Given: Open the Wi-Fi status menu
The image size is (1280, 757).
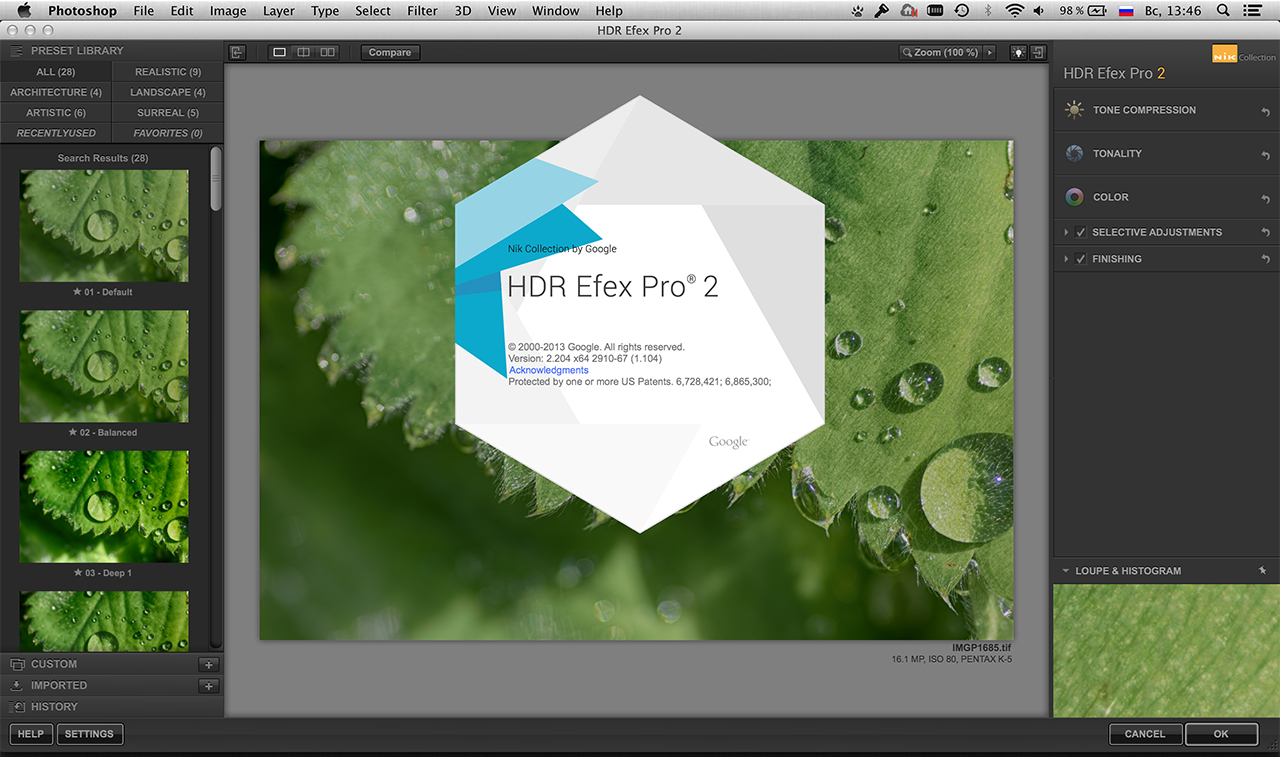Looking at the screenshot, I should pos(1015,11).
